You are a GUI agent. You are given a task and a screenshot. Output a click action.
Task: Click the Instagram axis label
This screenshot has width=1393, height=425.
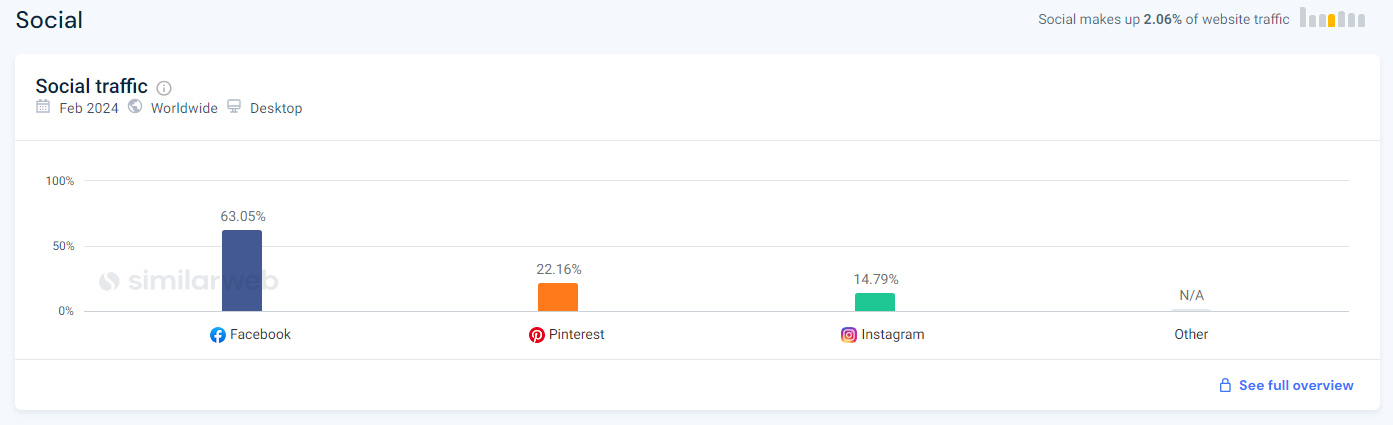(893, 334)
